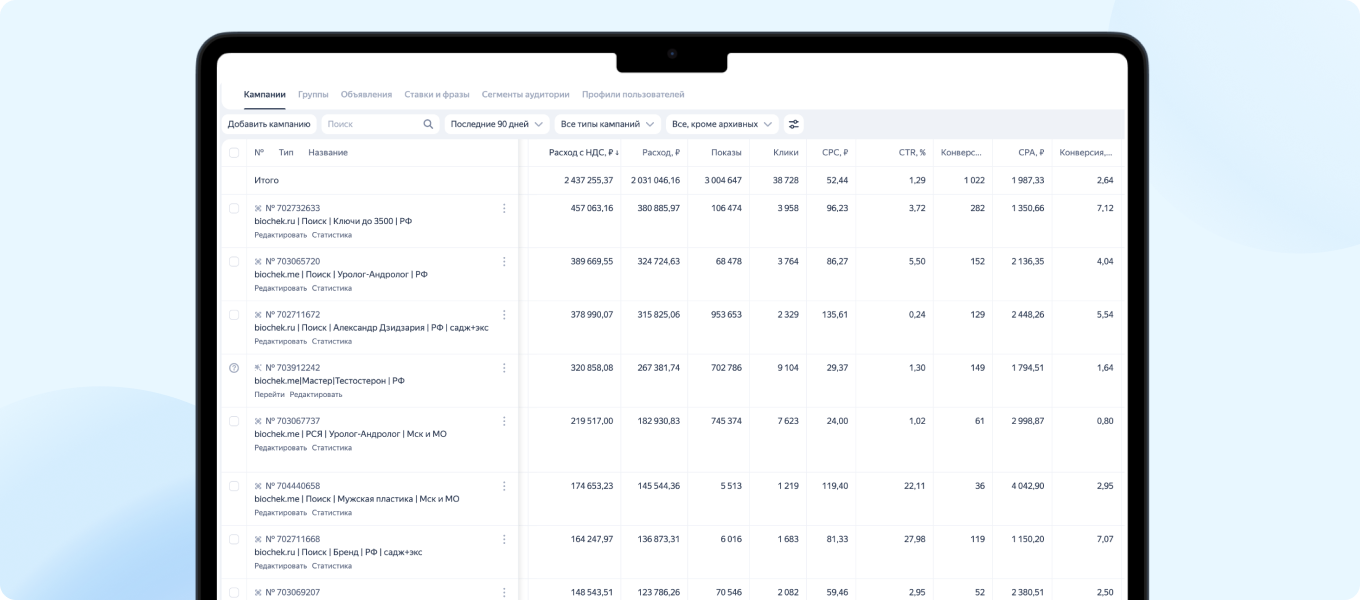Image resolution: width=1360 pixels, height=600 pixels.
Task: Open three-dot menu for campaign 702711672
Action: point(504,314)
